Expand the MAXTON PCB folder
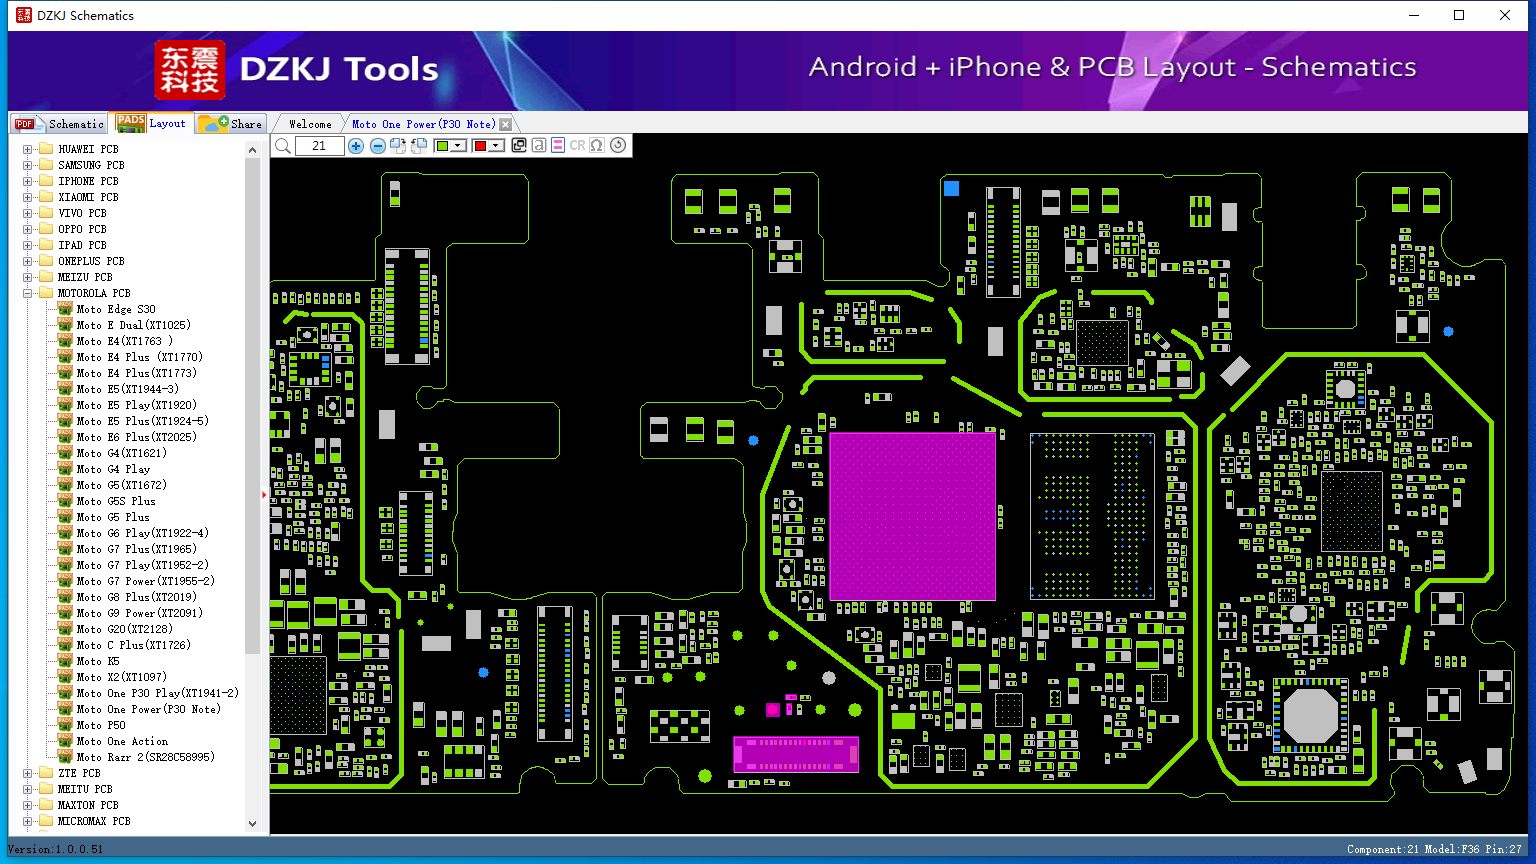This screenshot has height=864, width=1536. pyautogui.click(x=28, y=805)
